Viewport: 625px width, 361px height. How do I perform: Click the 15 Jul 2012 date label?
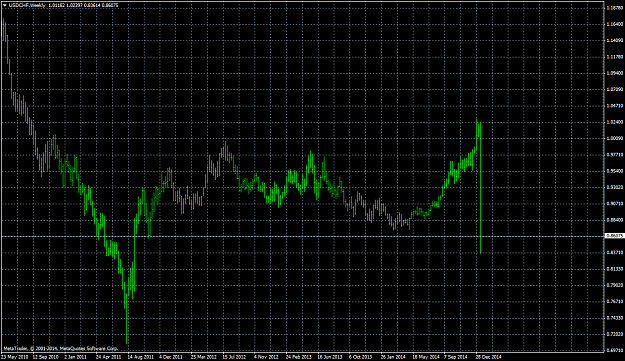[234, 357]
